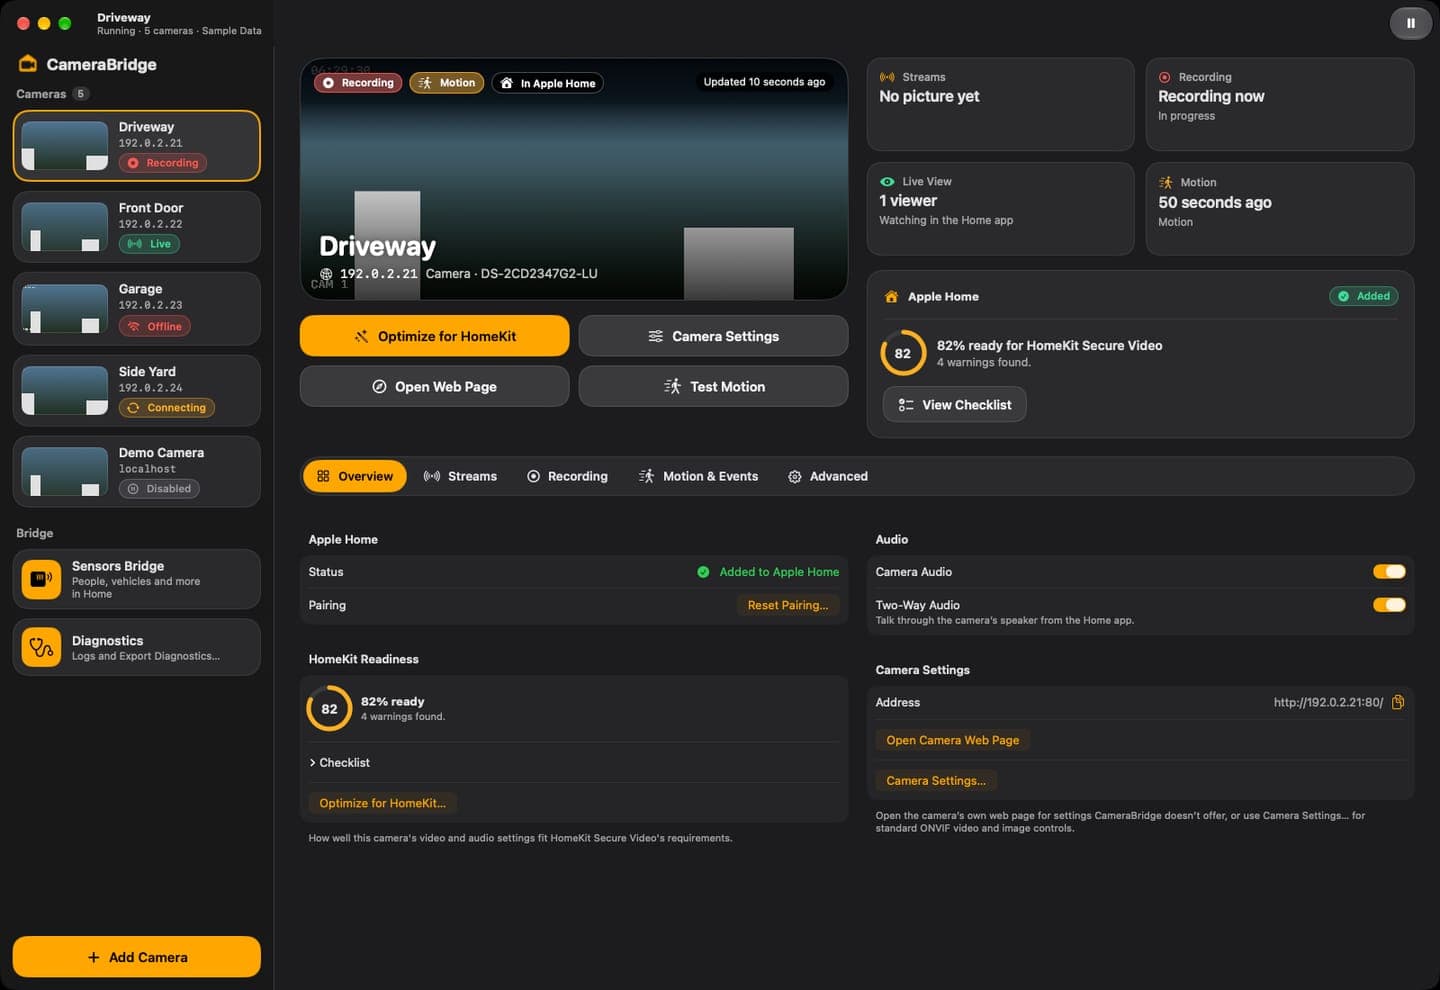Click the Camera Settings… link in the Camera Settings section

tap(936, 781)
